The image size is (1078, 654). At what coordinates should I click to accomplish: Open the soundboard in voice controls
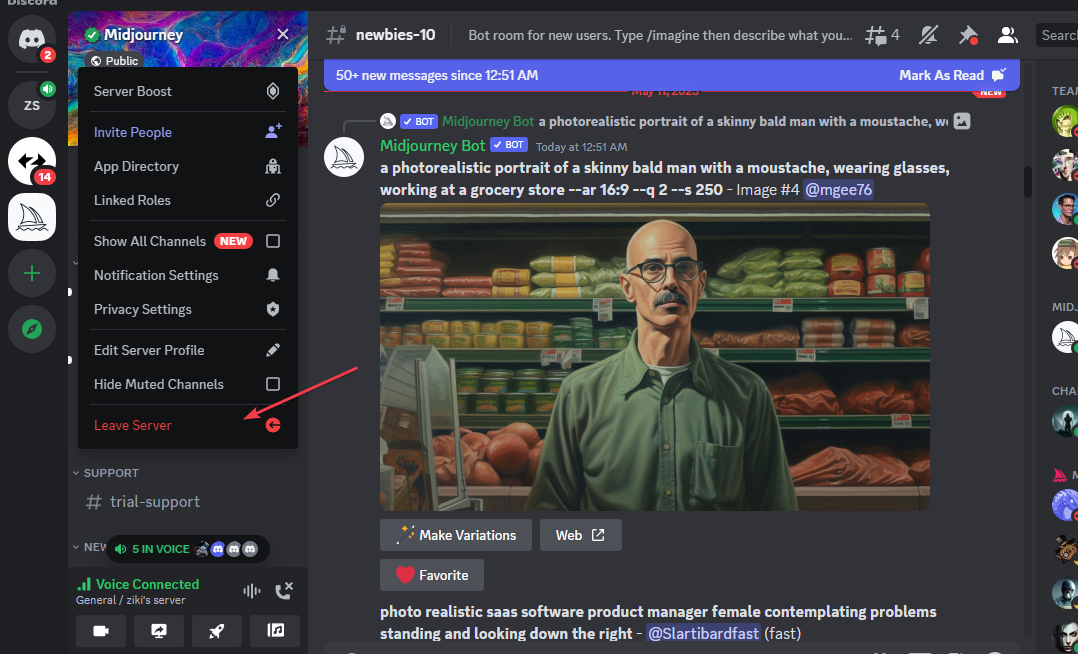pyautogui.click(x=275, y=631)
